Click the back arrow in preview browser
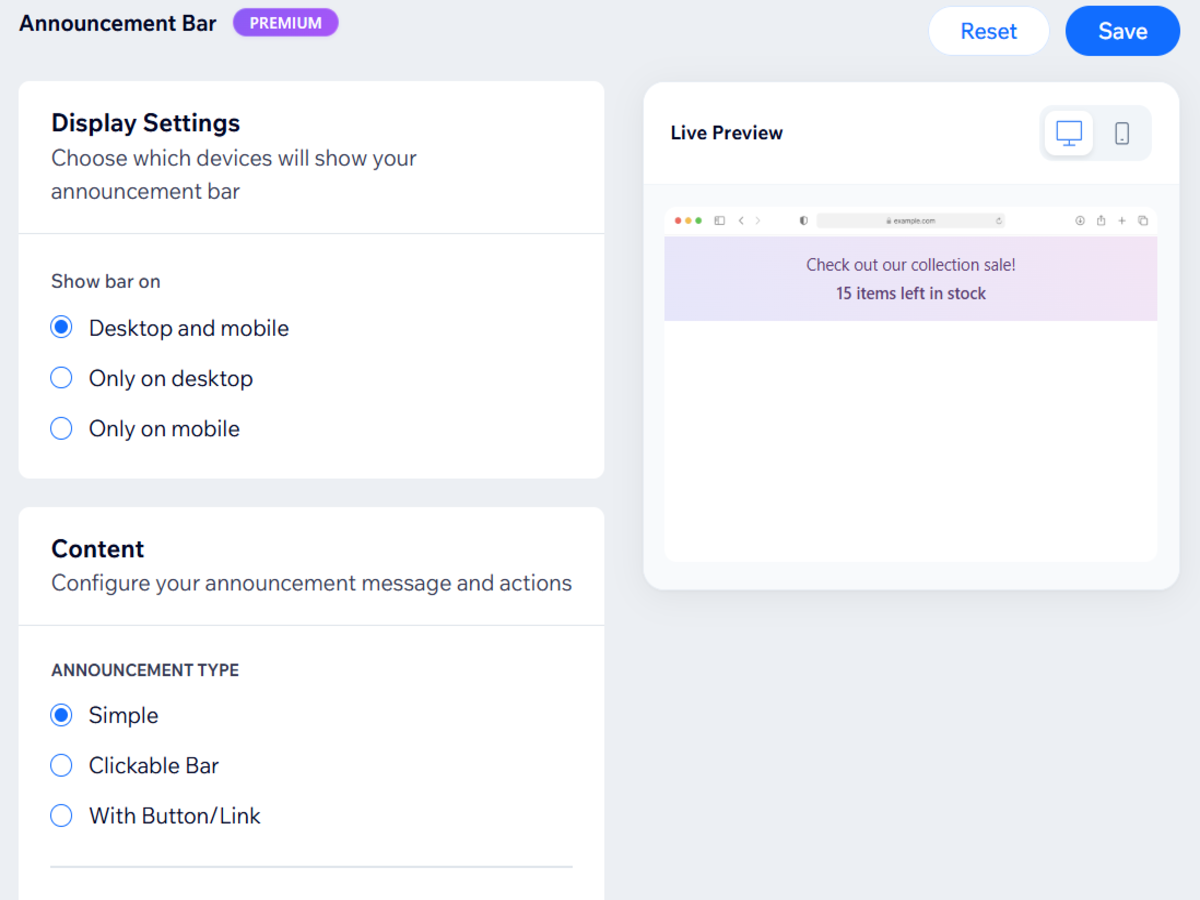This screenshot has width=1200, height=900. 741,221
